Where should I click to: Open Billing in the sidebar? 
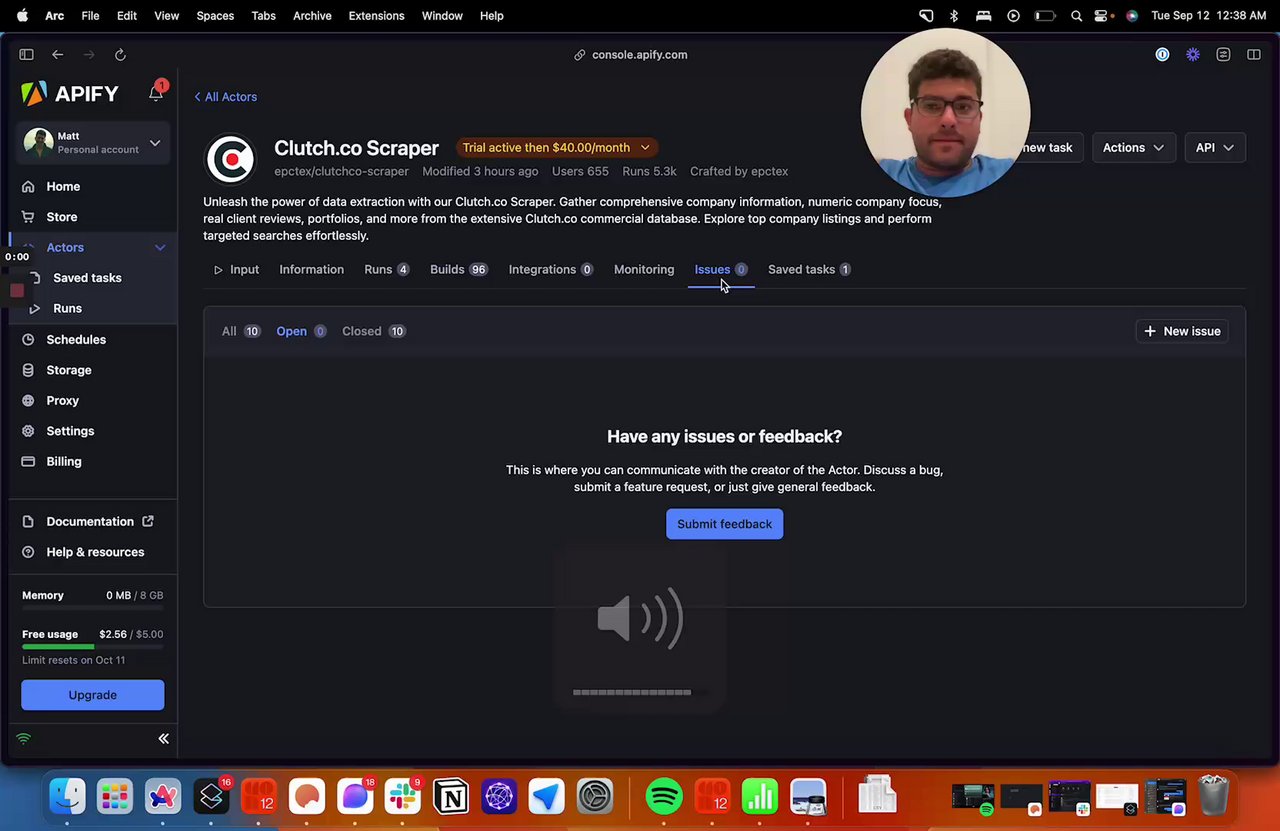(x=64, y=462)
